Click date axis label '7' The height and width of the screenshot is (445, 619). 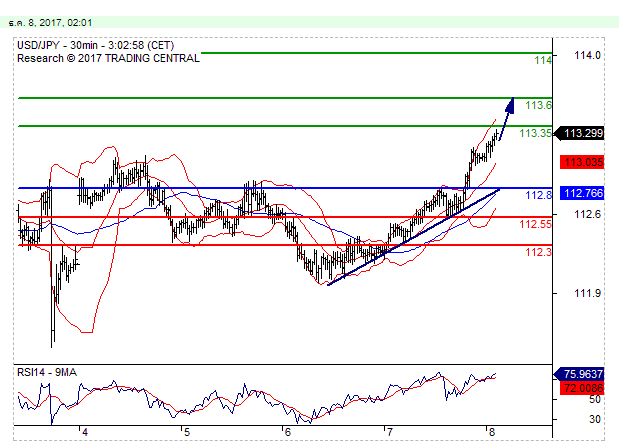tap(389, 432)
